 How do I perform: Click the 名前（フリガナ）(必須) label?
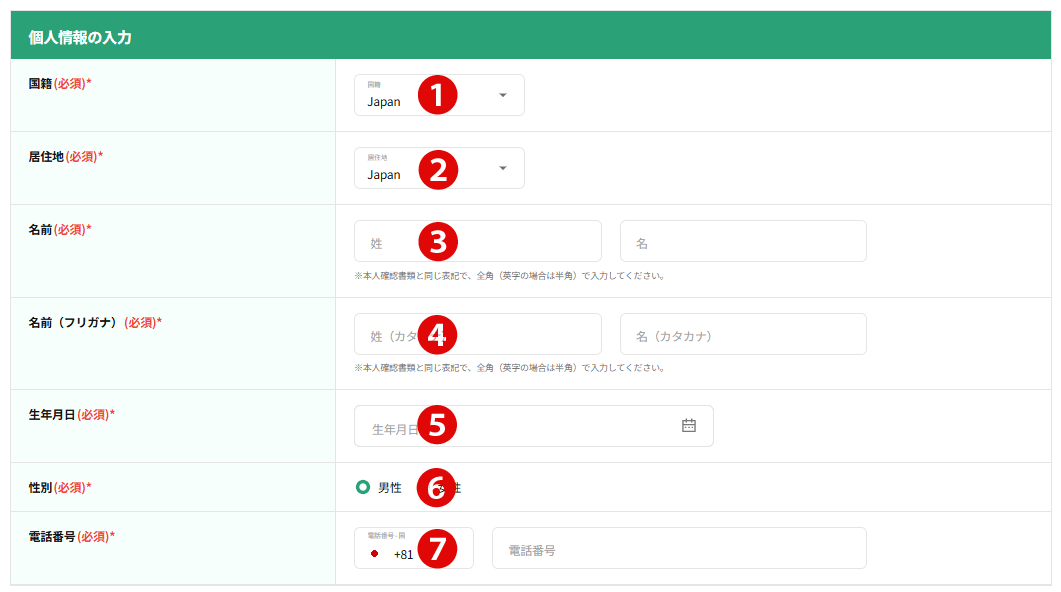[x=95, y=323]
